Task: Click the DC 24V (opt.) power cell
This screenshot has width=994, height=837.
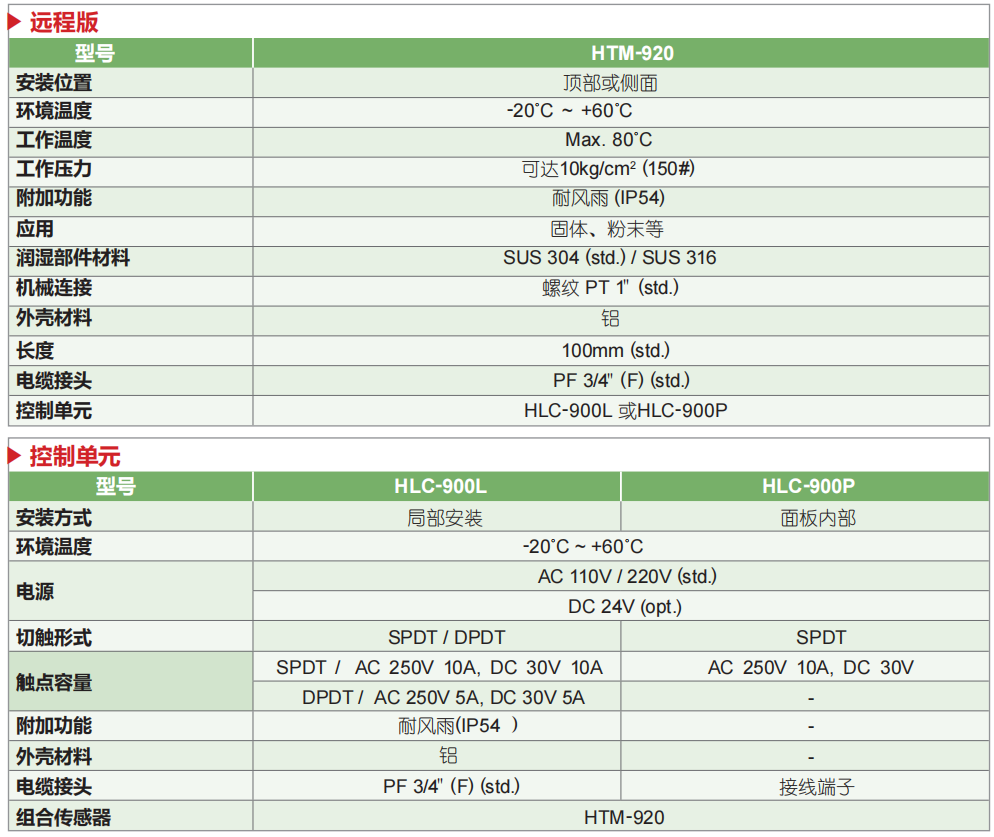Action: (x=621, y=606)
